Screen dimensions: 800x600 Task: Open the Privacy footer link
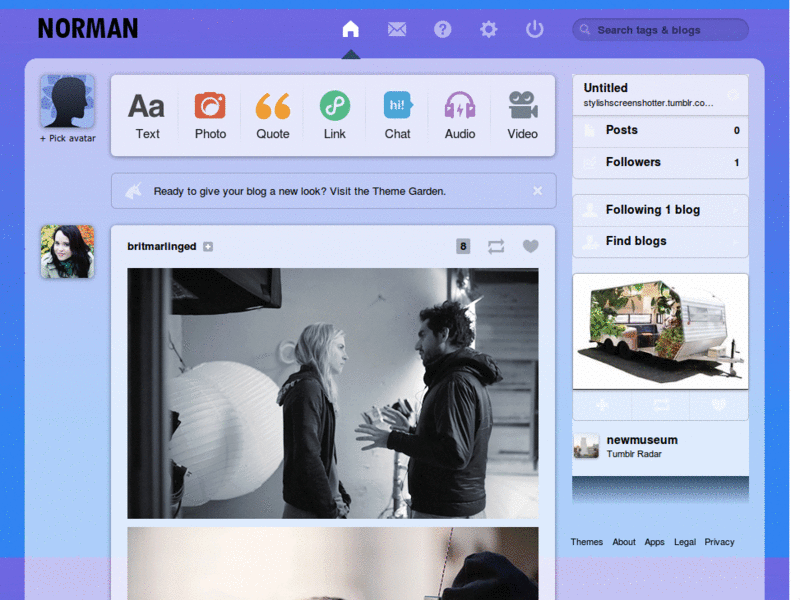(719, 542)
